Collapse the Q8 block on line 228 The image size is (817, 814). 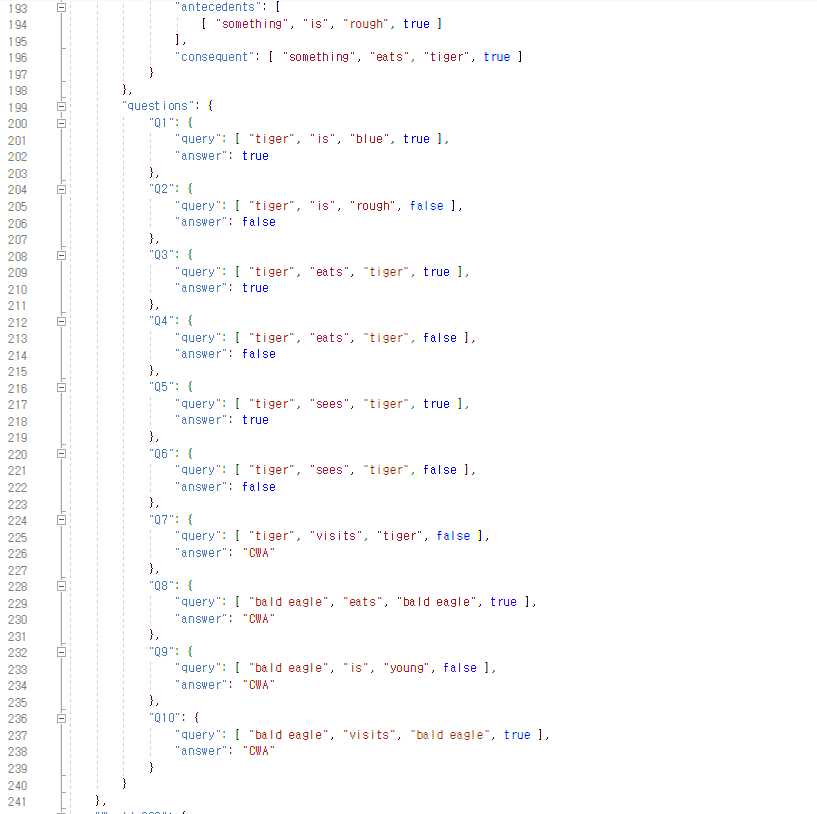[x=61, y=585]
